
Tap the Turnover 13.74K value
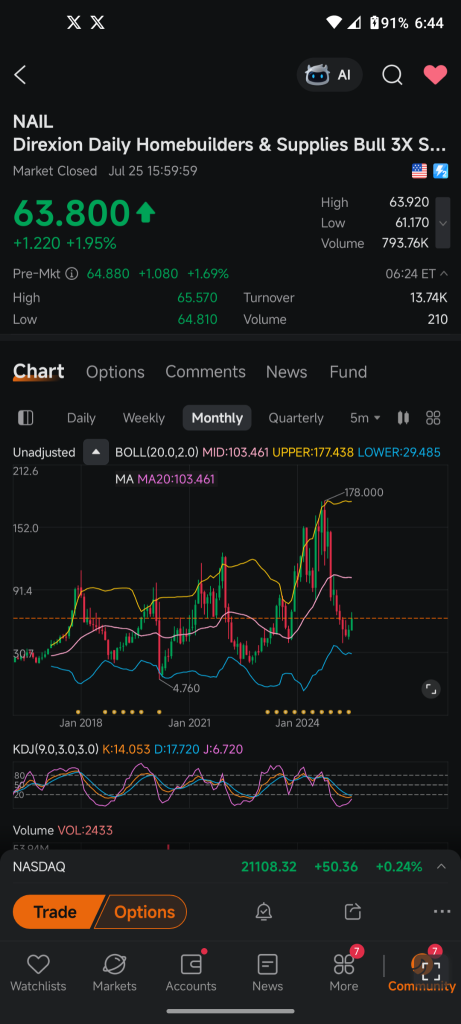429,298
